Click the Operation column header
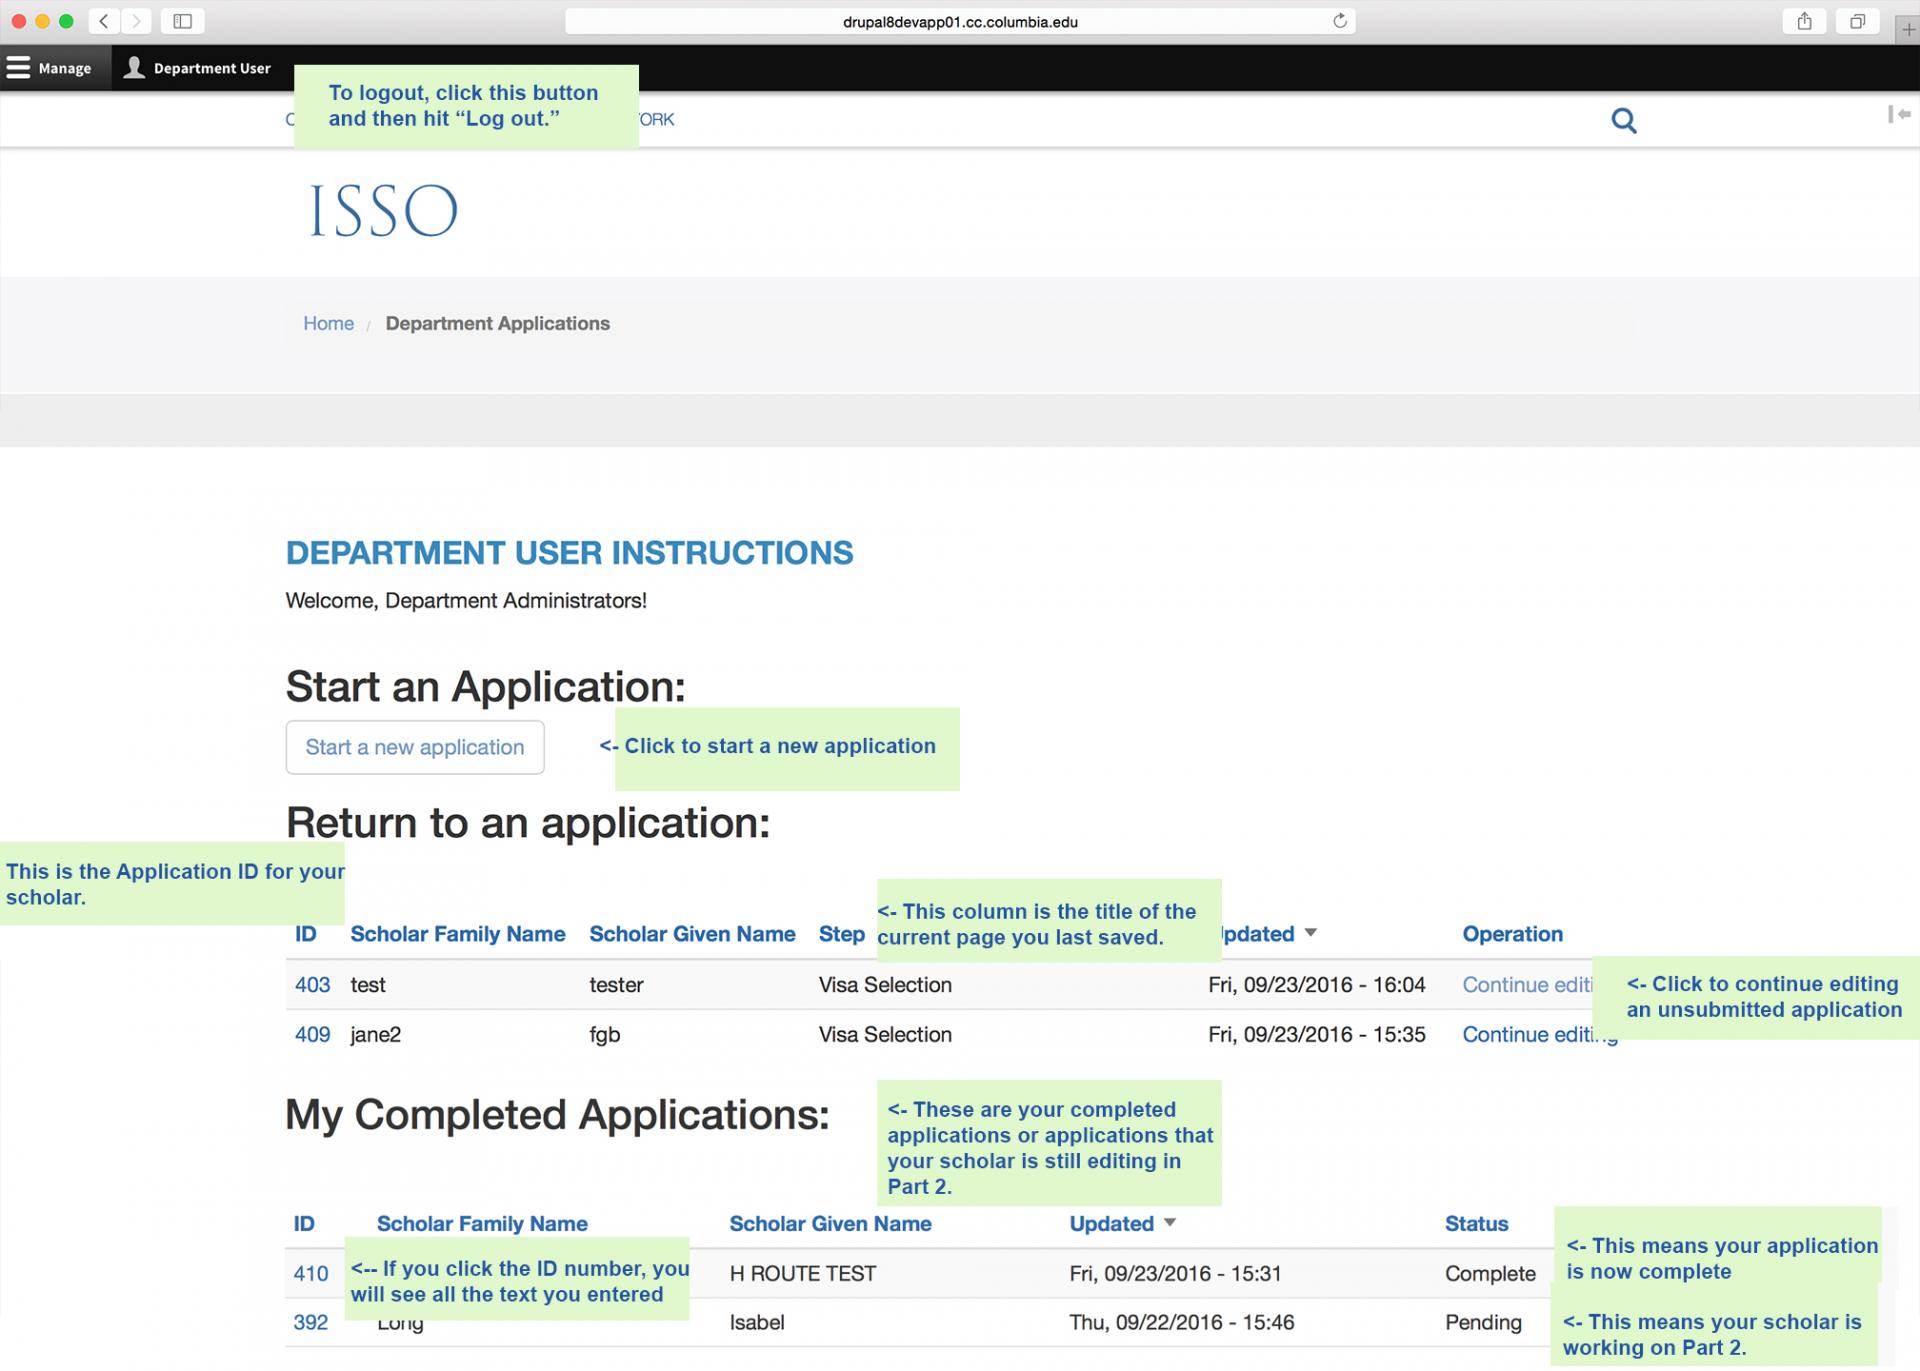Image resolution: width=1920 pixels, height=1371 pixels. pos(1512,934)
